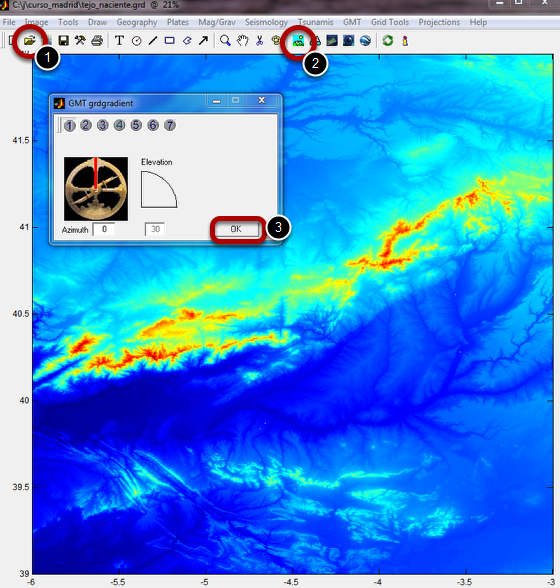Adjust the Elevation quarter-circle control
Image resolution: width=560 pixels, height=588 pixels.
click(x=159, y=189)
